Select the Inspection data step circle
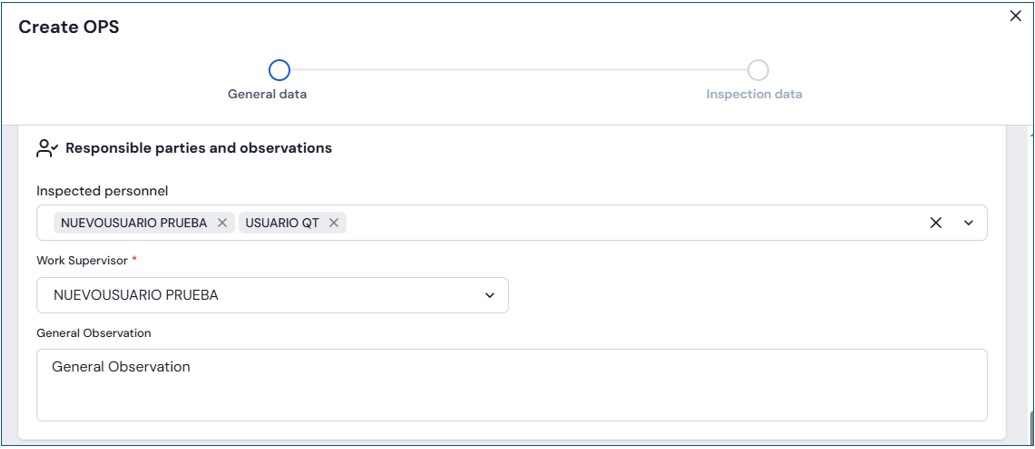The height and width of the screenshot is (449, 1035). [x=758, y=70]
